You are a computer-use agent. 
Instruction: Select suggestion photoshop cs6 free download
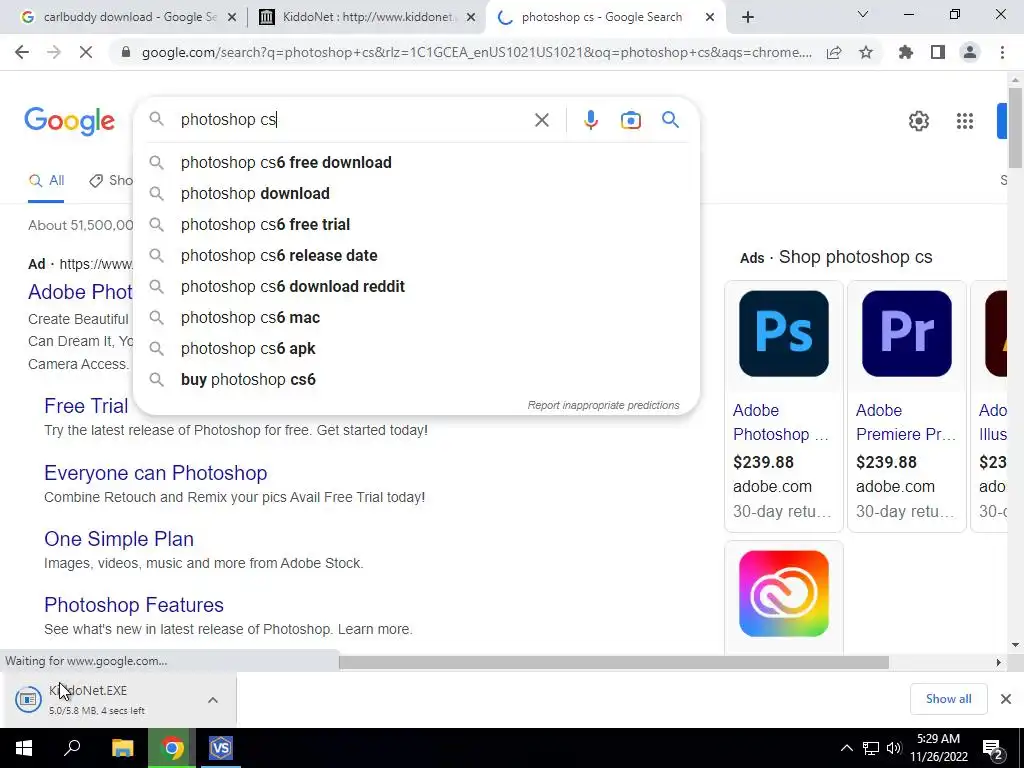point(286,163)
